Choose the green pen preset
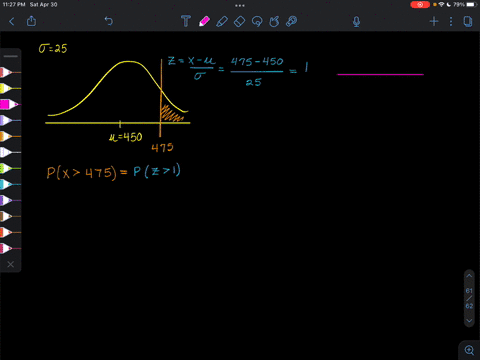Viewport: 480px width, 360px height. 10,168
